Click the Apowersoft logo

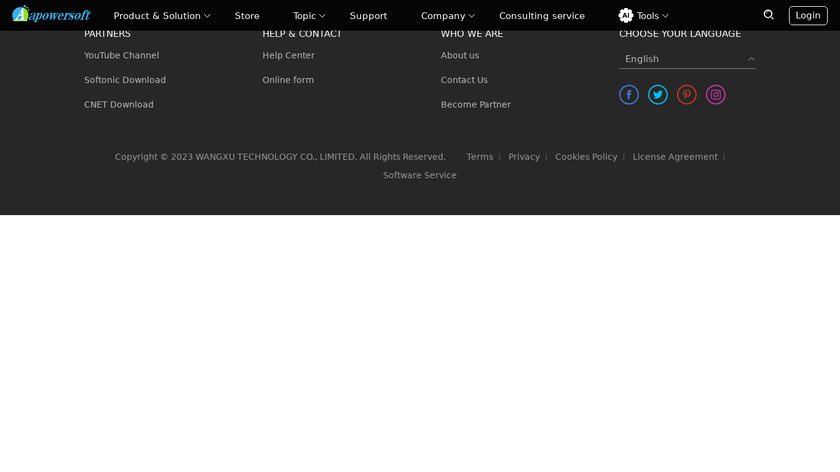[51, 15]
